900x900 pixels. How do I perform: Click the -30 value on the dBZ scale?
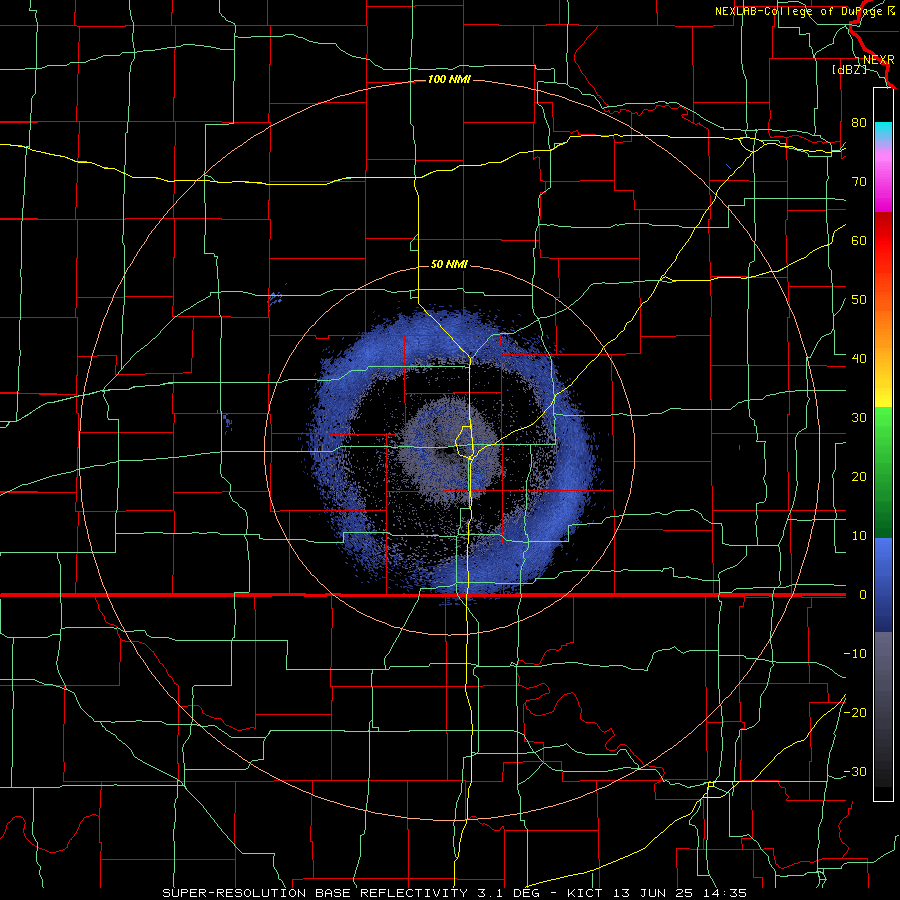855,771
